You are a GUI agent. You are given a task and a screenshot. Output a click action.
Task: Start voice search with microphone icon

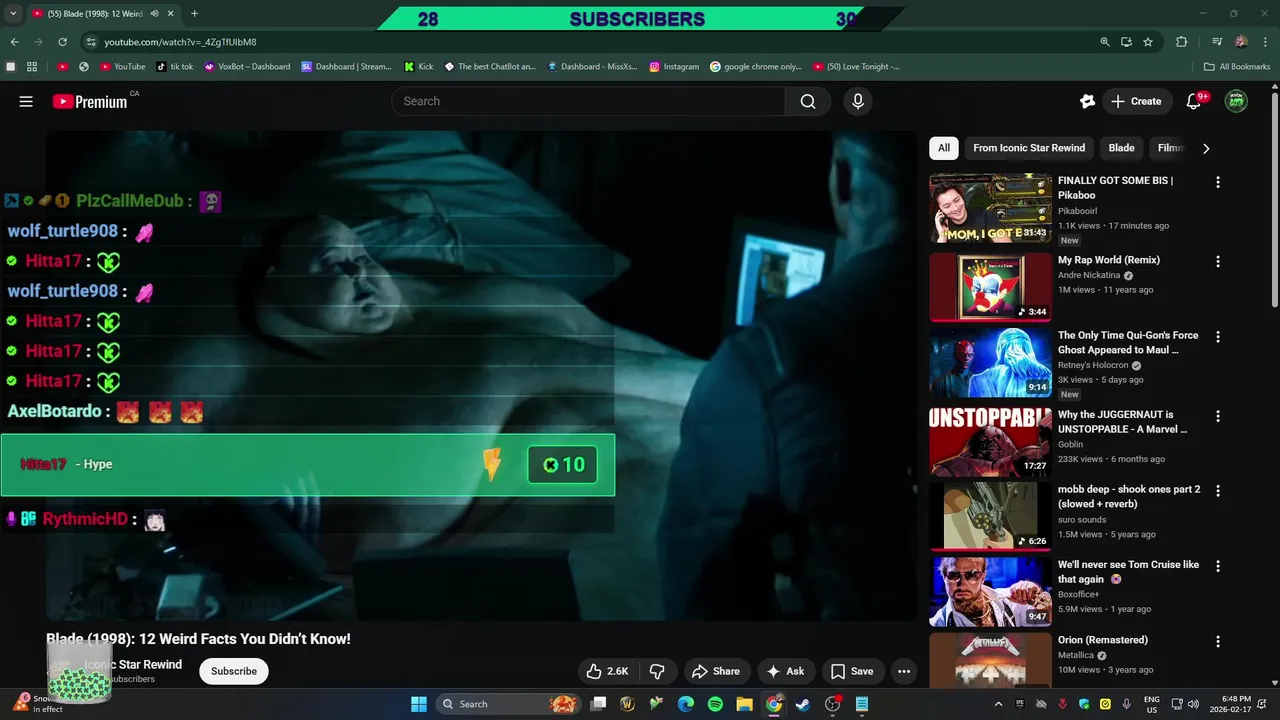(857, 101)
